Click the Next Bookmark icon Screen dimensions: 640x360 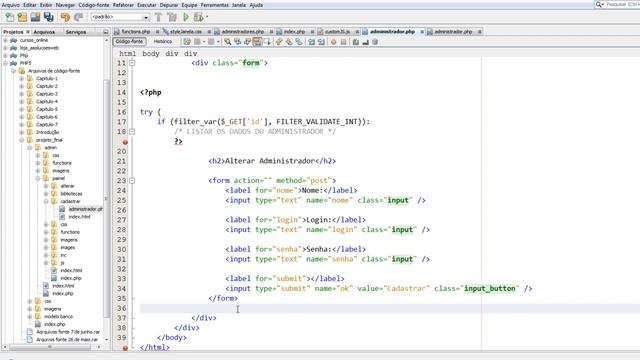pyautogui.click(x=289, y=42)
